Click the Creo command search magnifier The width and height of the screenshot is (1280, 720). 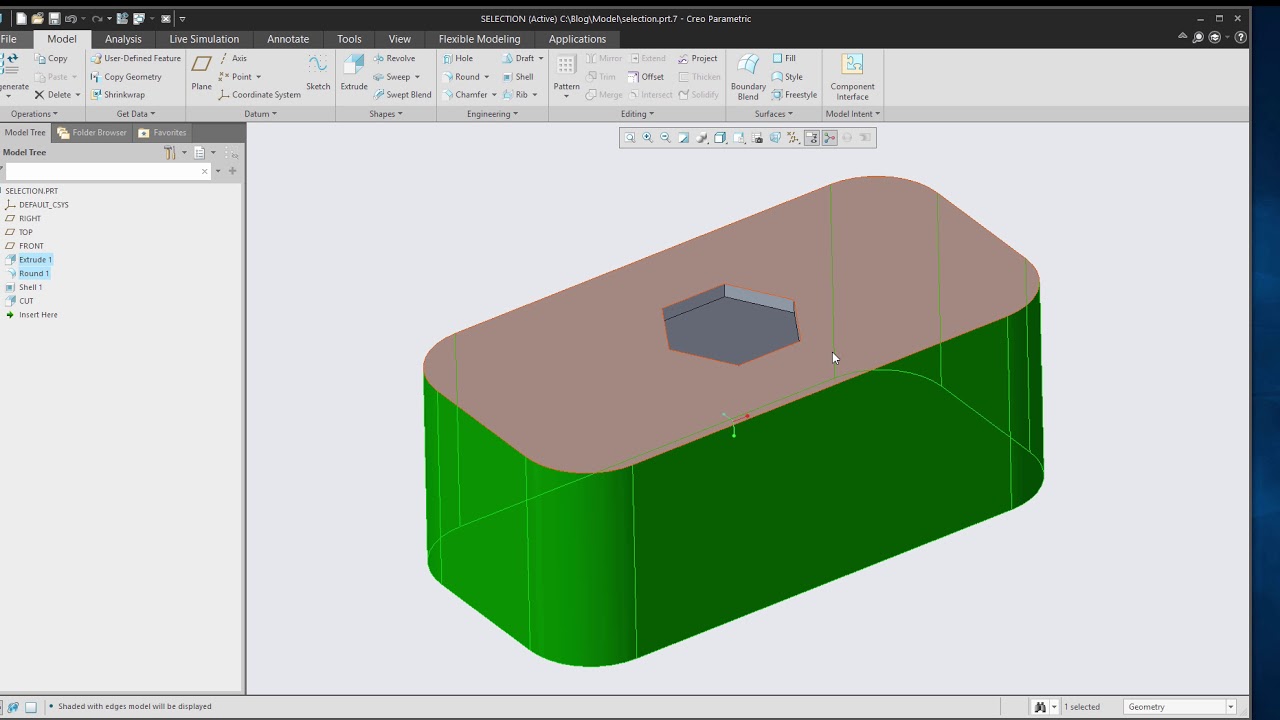click(x=1198, y=37)
